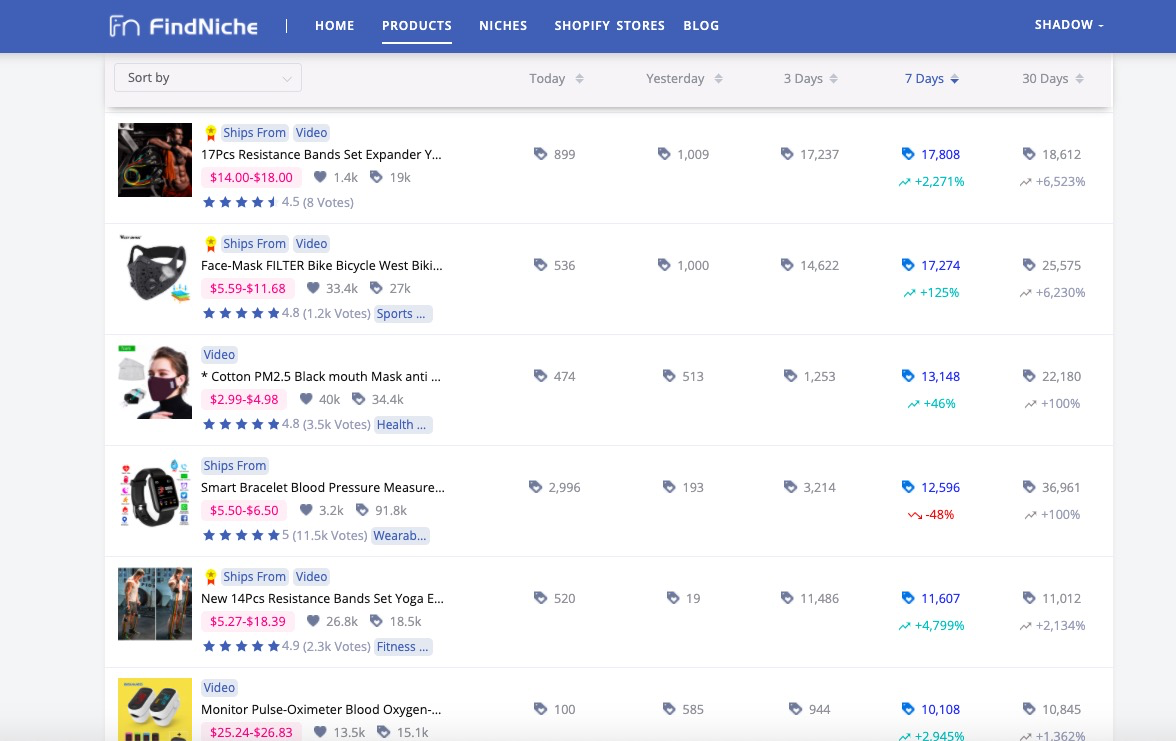Open Face-Mask FILTER Bike Bicycle title
Screen dimensions: 1176x741
click(322, 266)
